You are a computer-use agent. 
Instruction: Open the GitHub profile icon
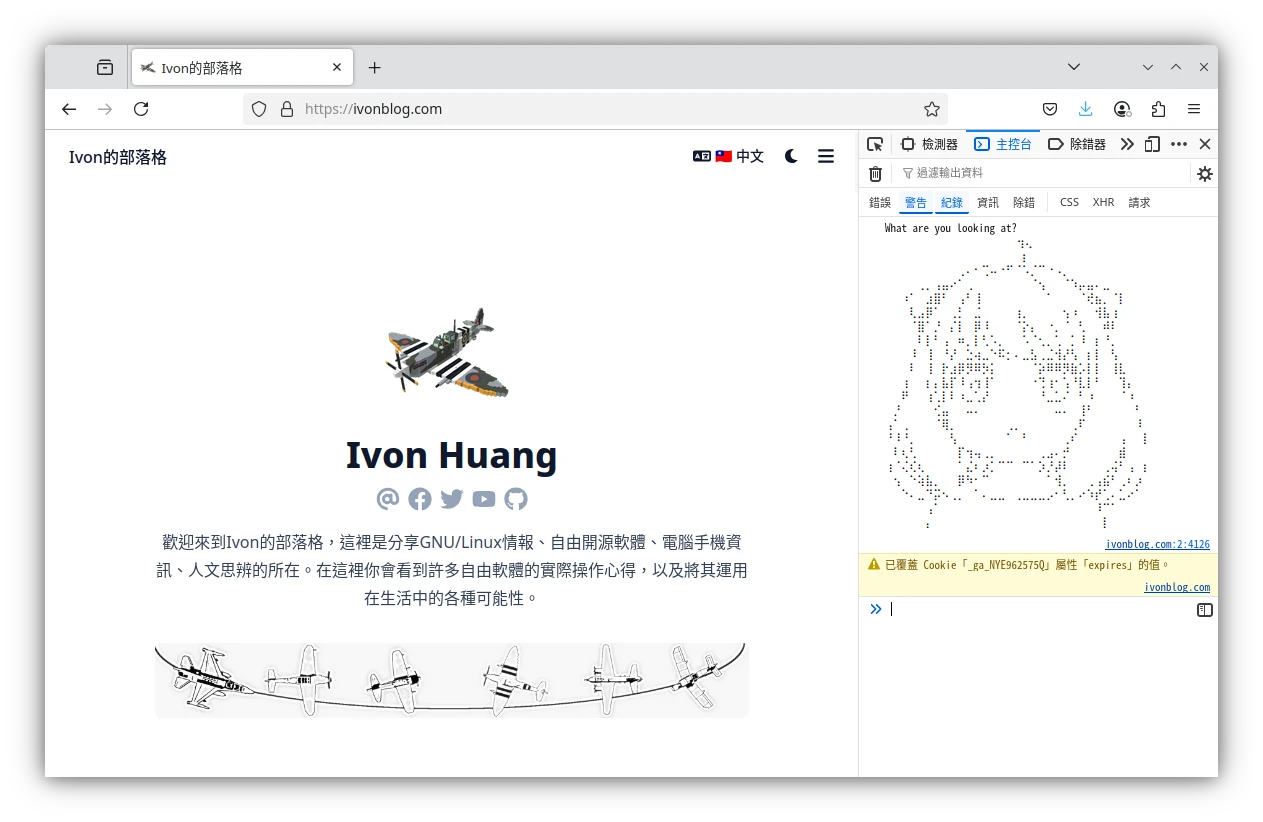coord(516,499)
